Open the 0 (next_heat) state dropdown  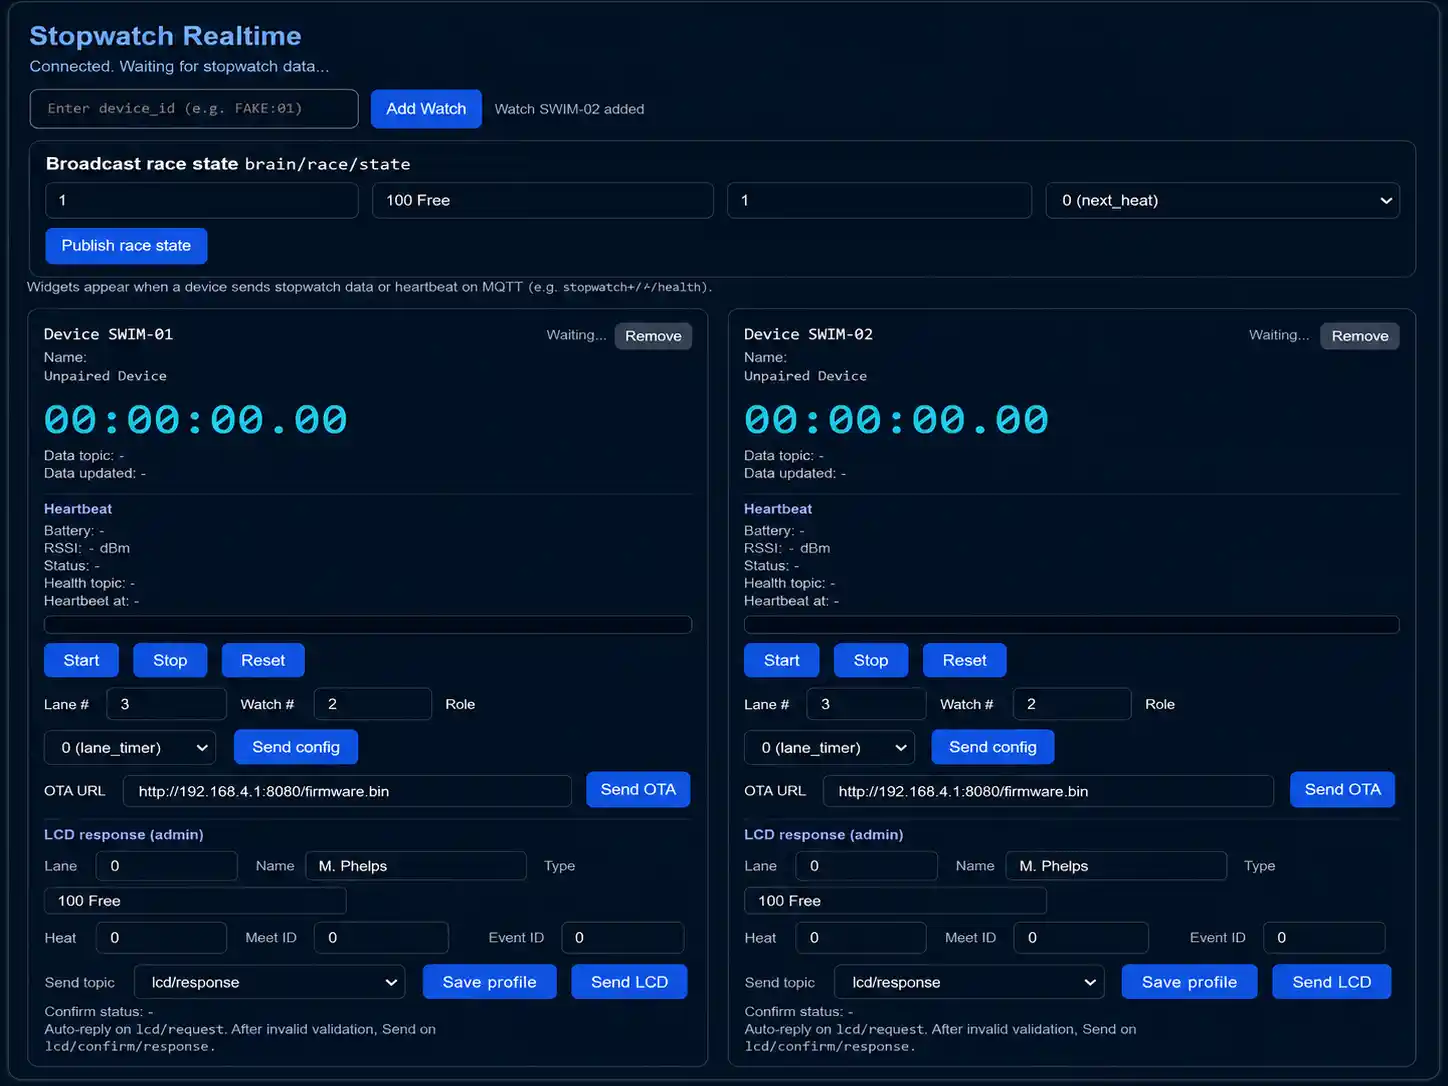click(1222, 200)
